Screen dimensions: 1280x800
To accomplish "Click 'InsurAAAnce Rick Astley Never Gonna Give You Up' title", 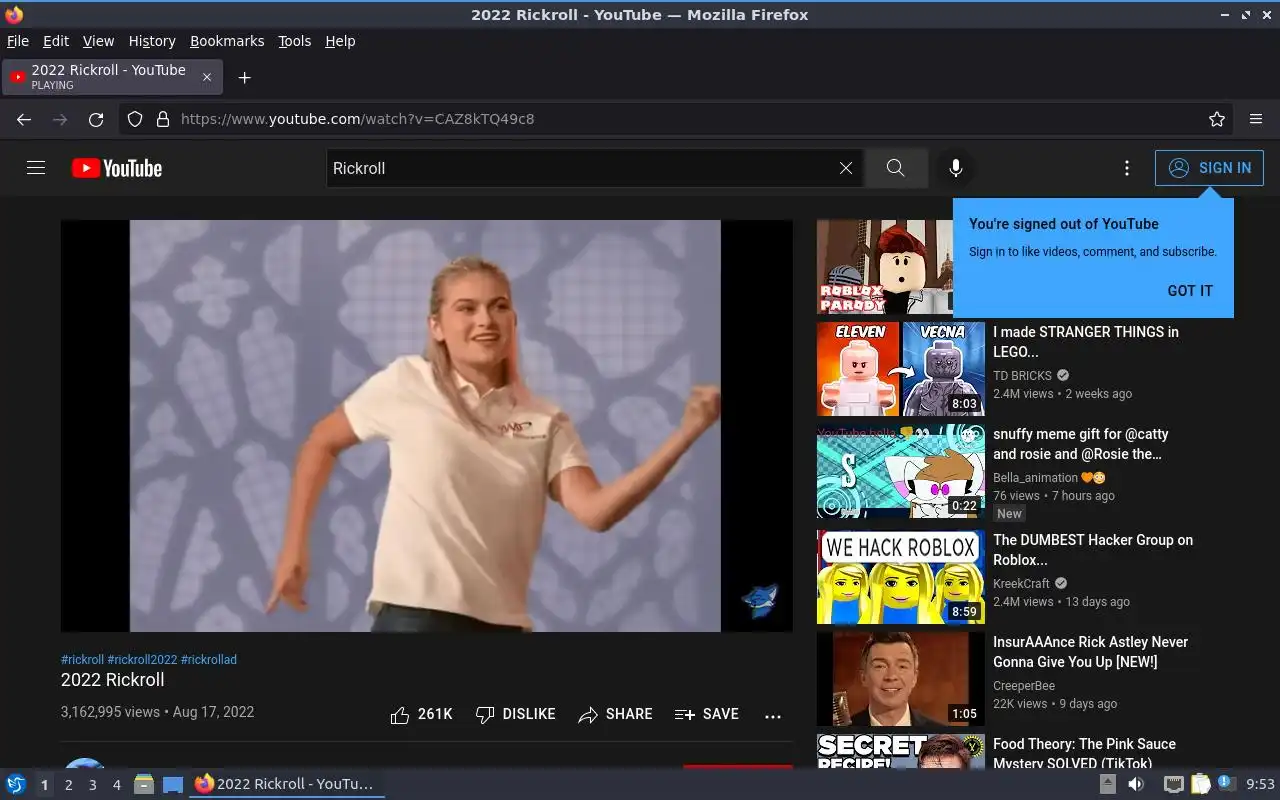I will [x=1091, y=652].
